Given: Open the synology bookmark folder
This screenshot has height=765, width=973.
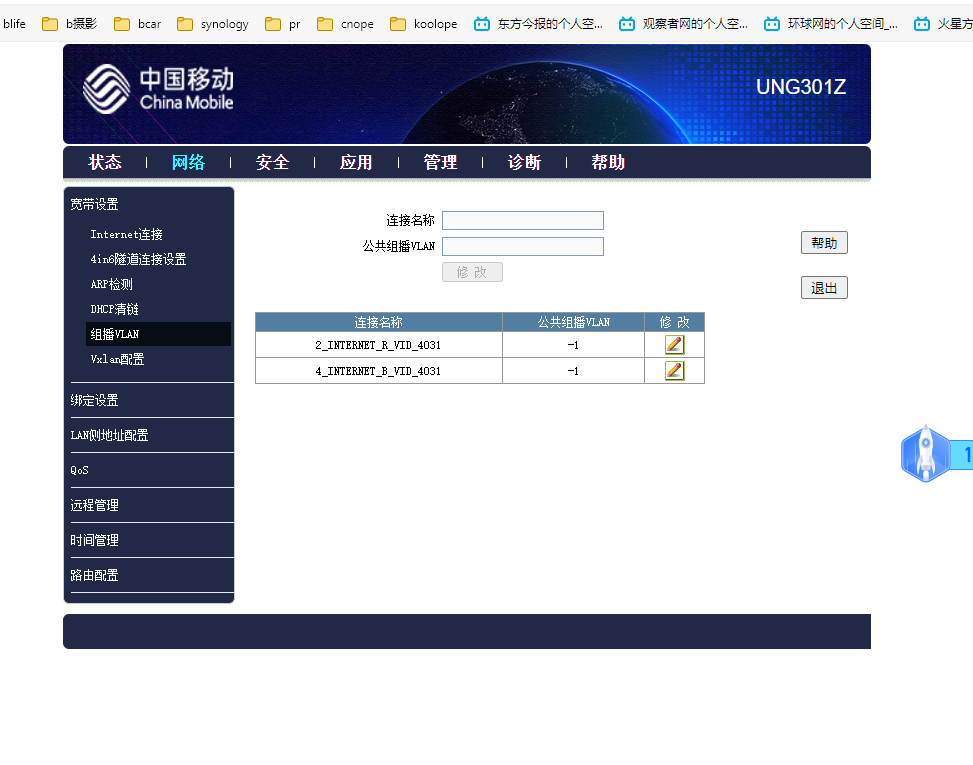Looking at the screenshot, I should point(212,24).
